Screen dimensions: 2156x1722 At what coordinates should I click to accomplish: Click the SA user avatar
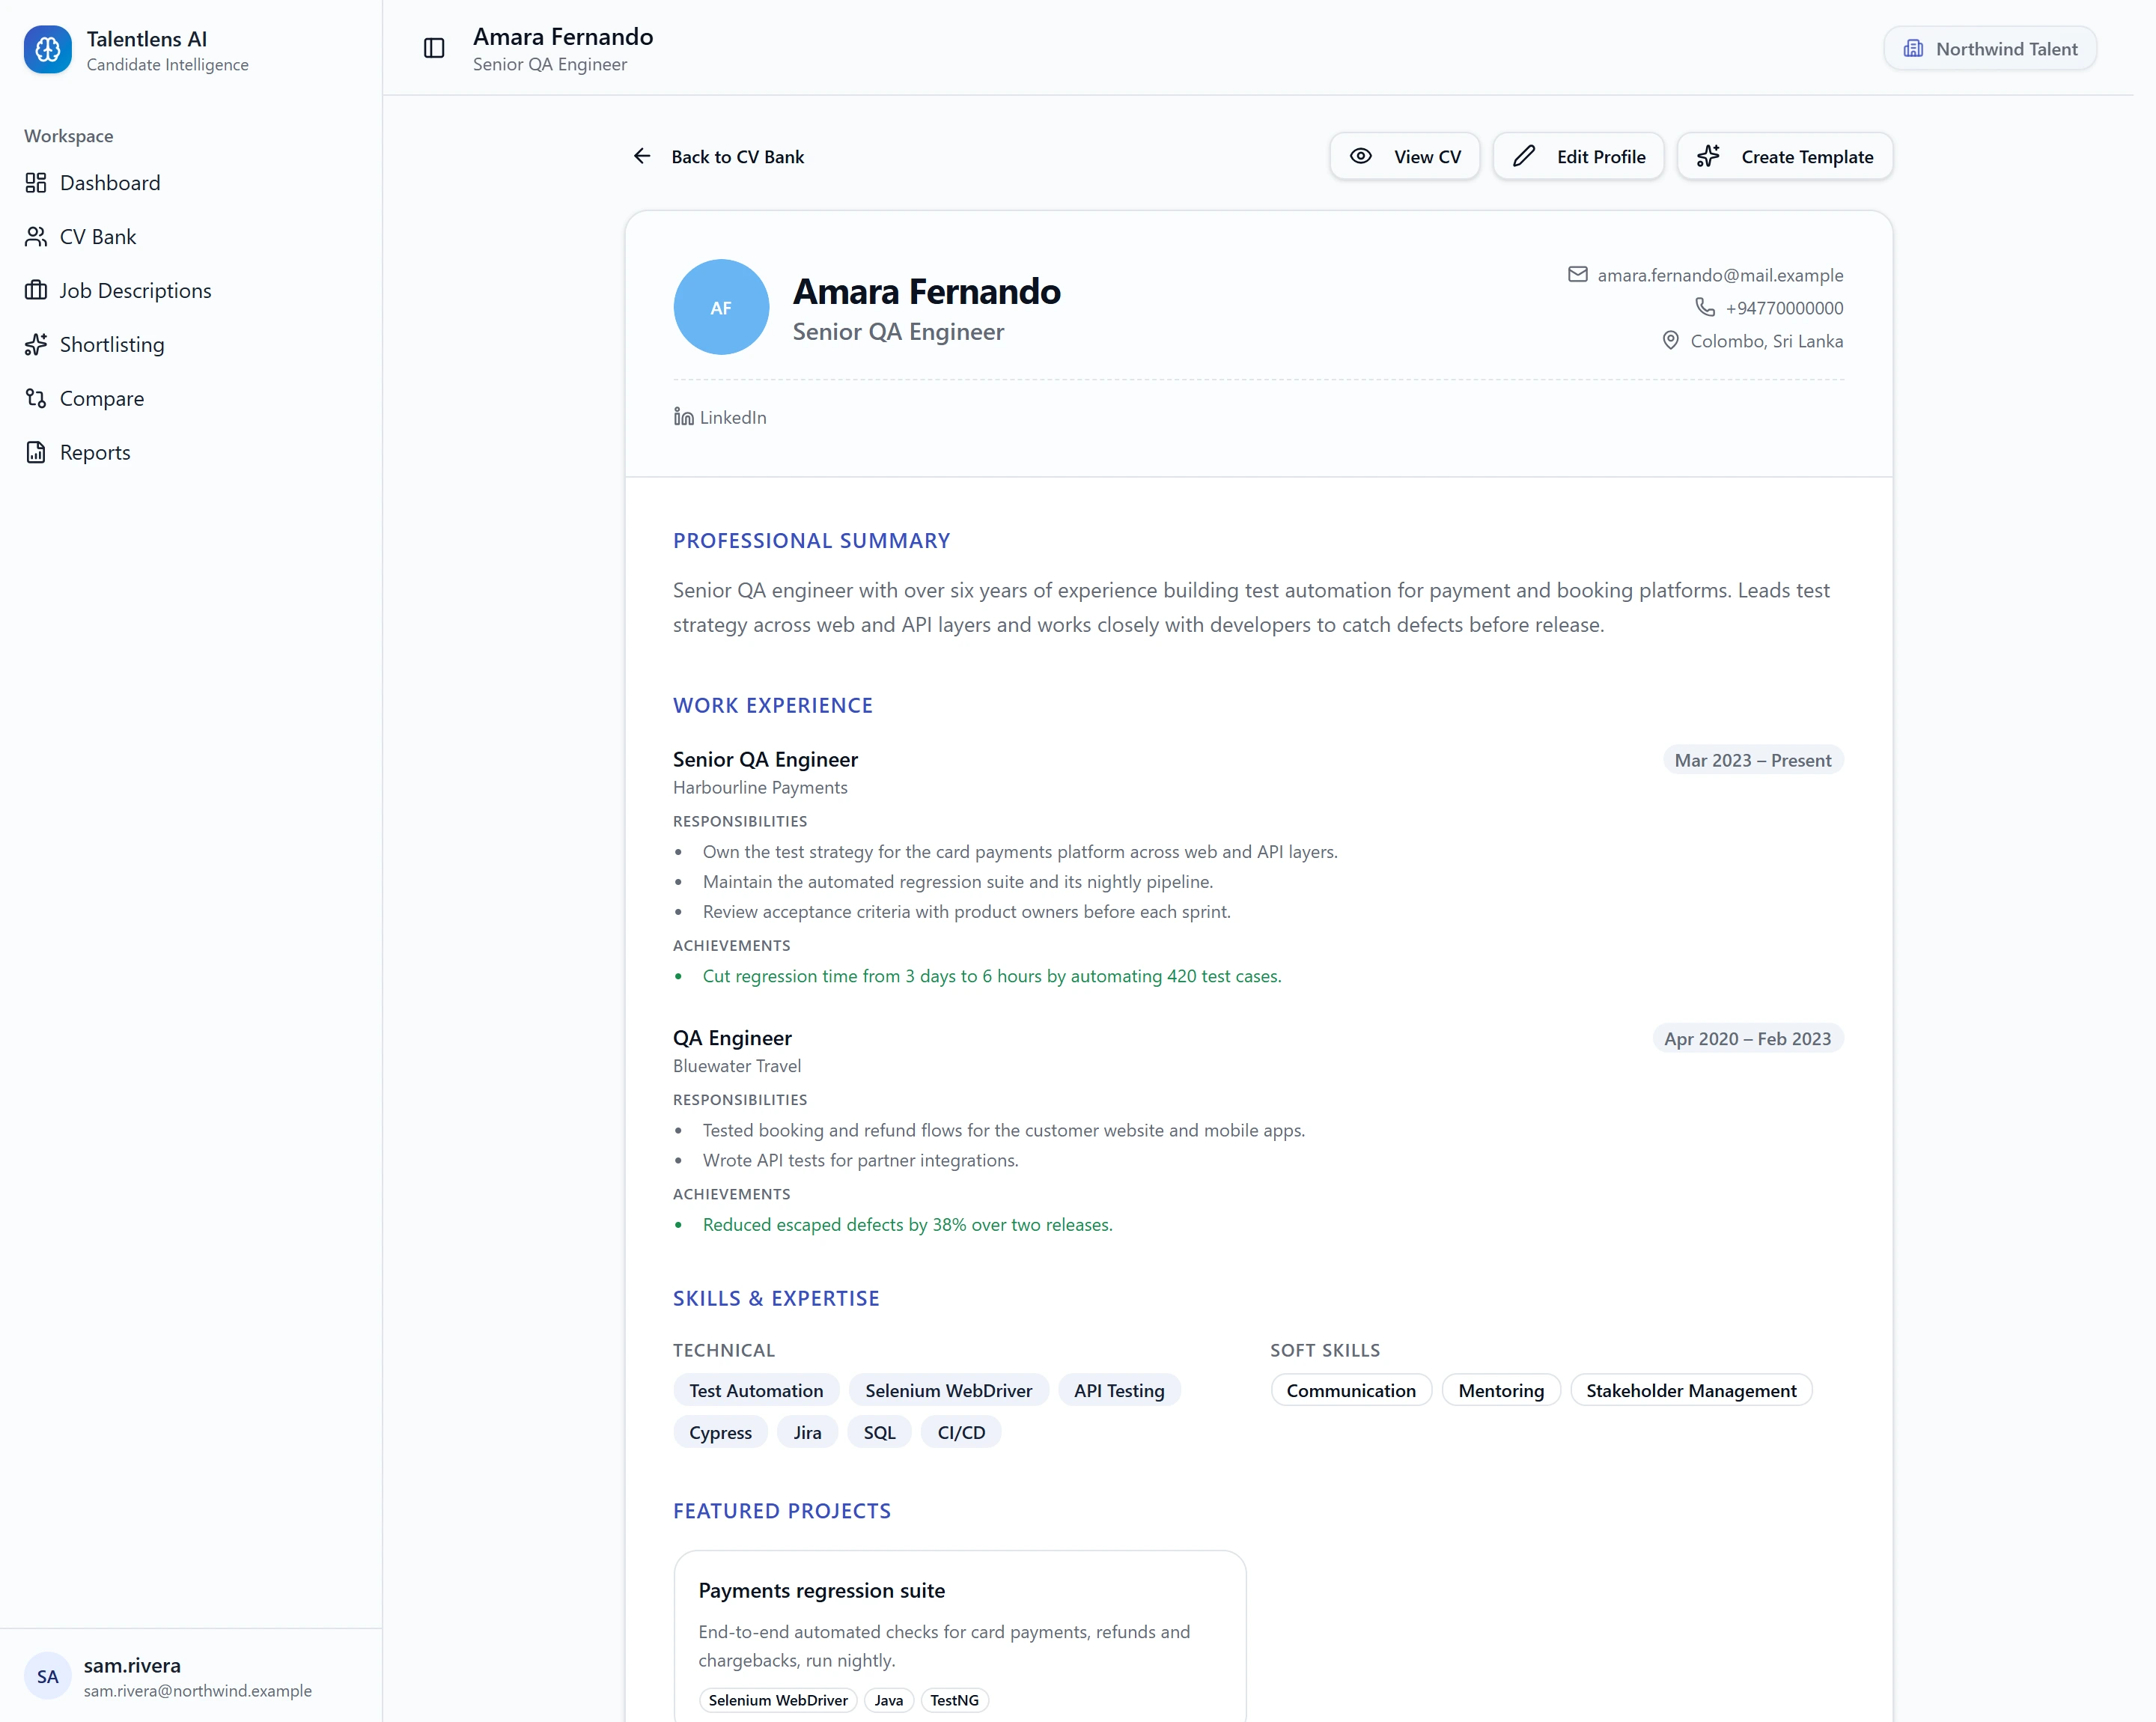pos(47,1676)
